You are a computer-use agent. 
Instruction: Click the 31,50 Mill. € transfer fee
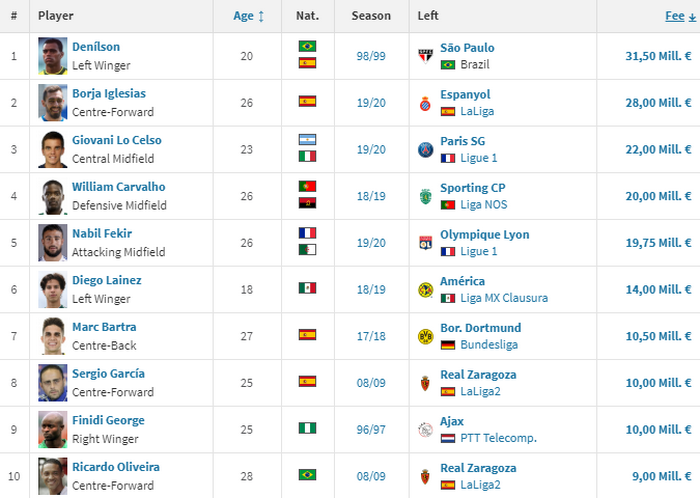(655, 56)
